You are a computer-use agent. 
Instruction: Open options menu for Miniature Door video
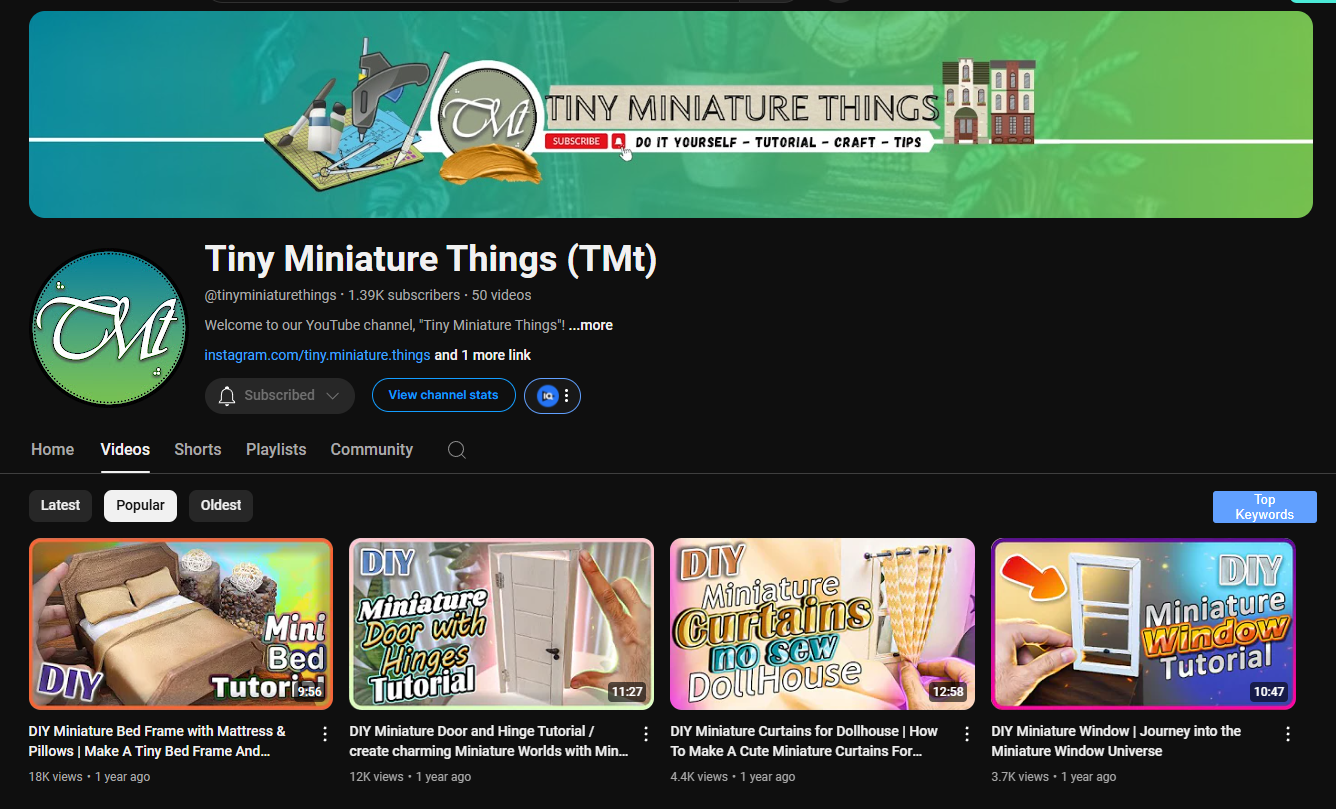(x=646, y=735)
